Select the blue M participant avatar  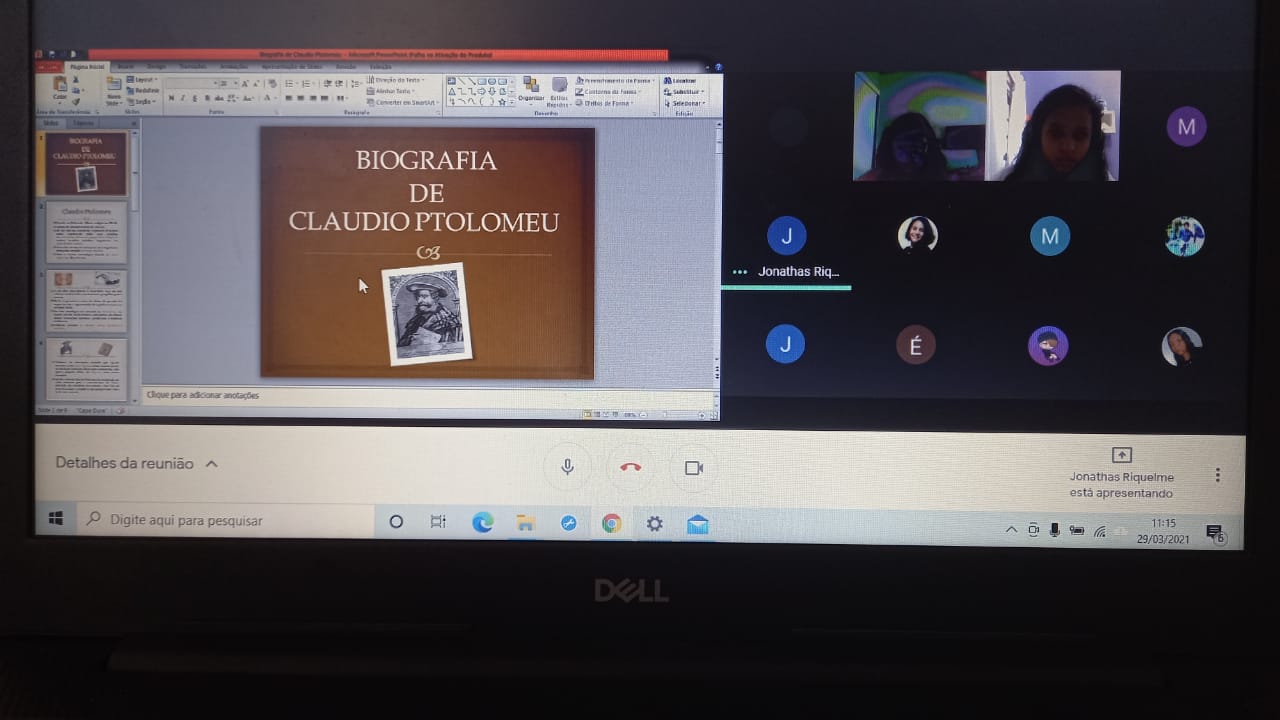point(1049,236)
